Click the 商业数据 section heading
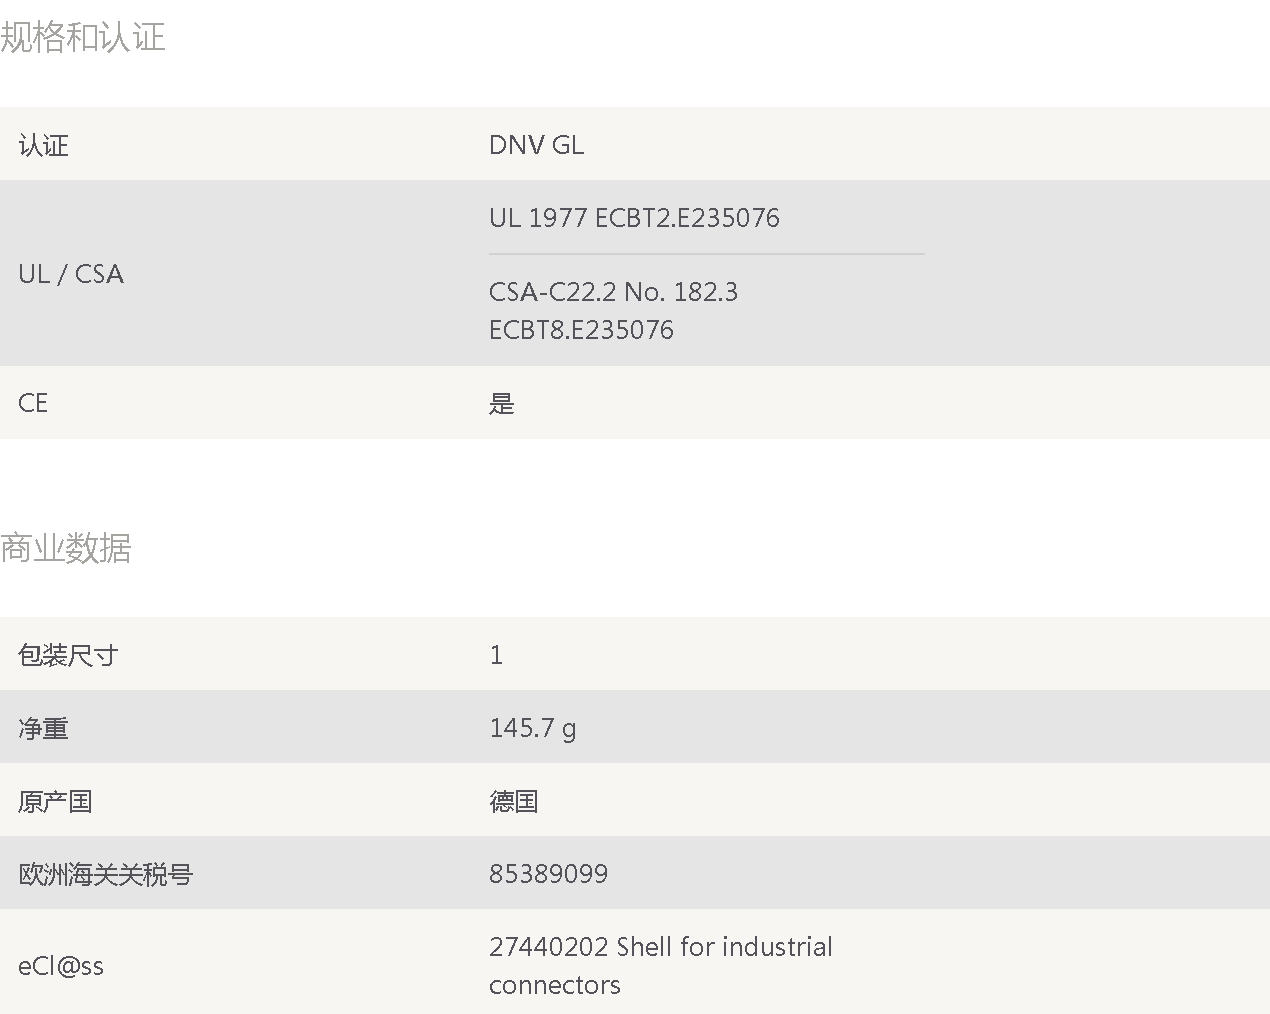The width and height of the screenshot is (1270, 1014). click(66, 548)
